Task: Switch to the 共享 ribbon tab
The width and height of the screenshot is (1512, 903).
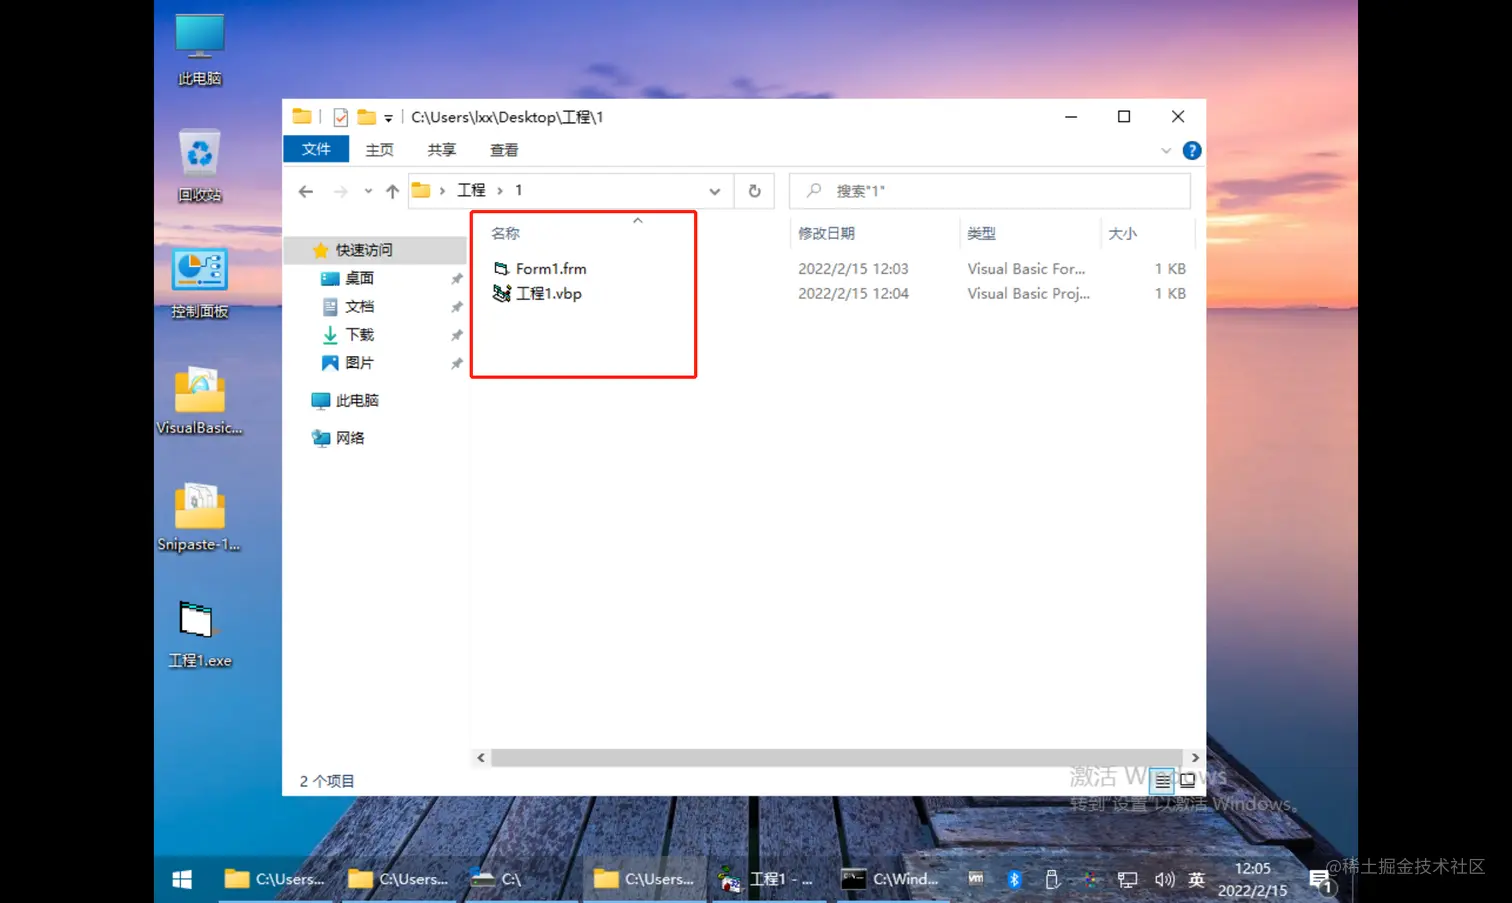Action: tap(441, 150)
